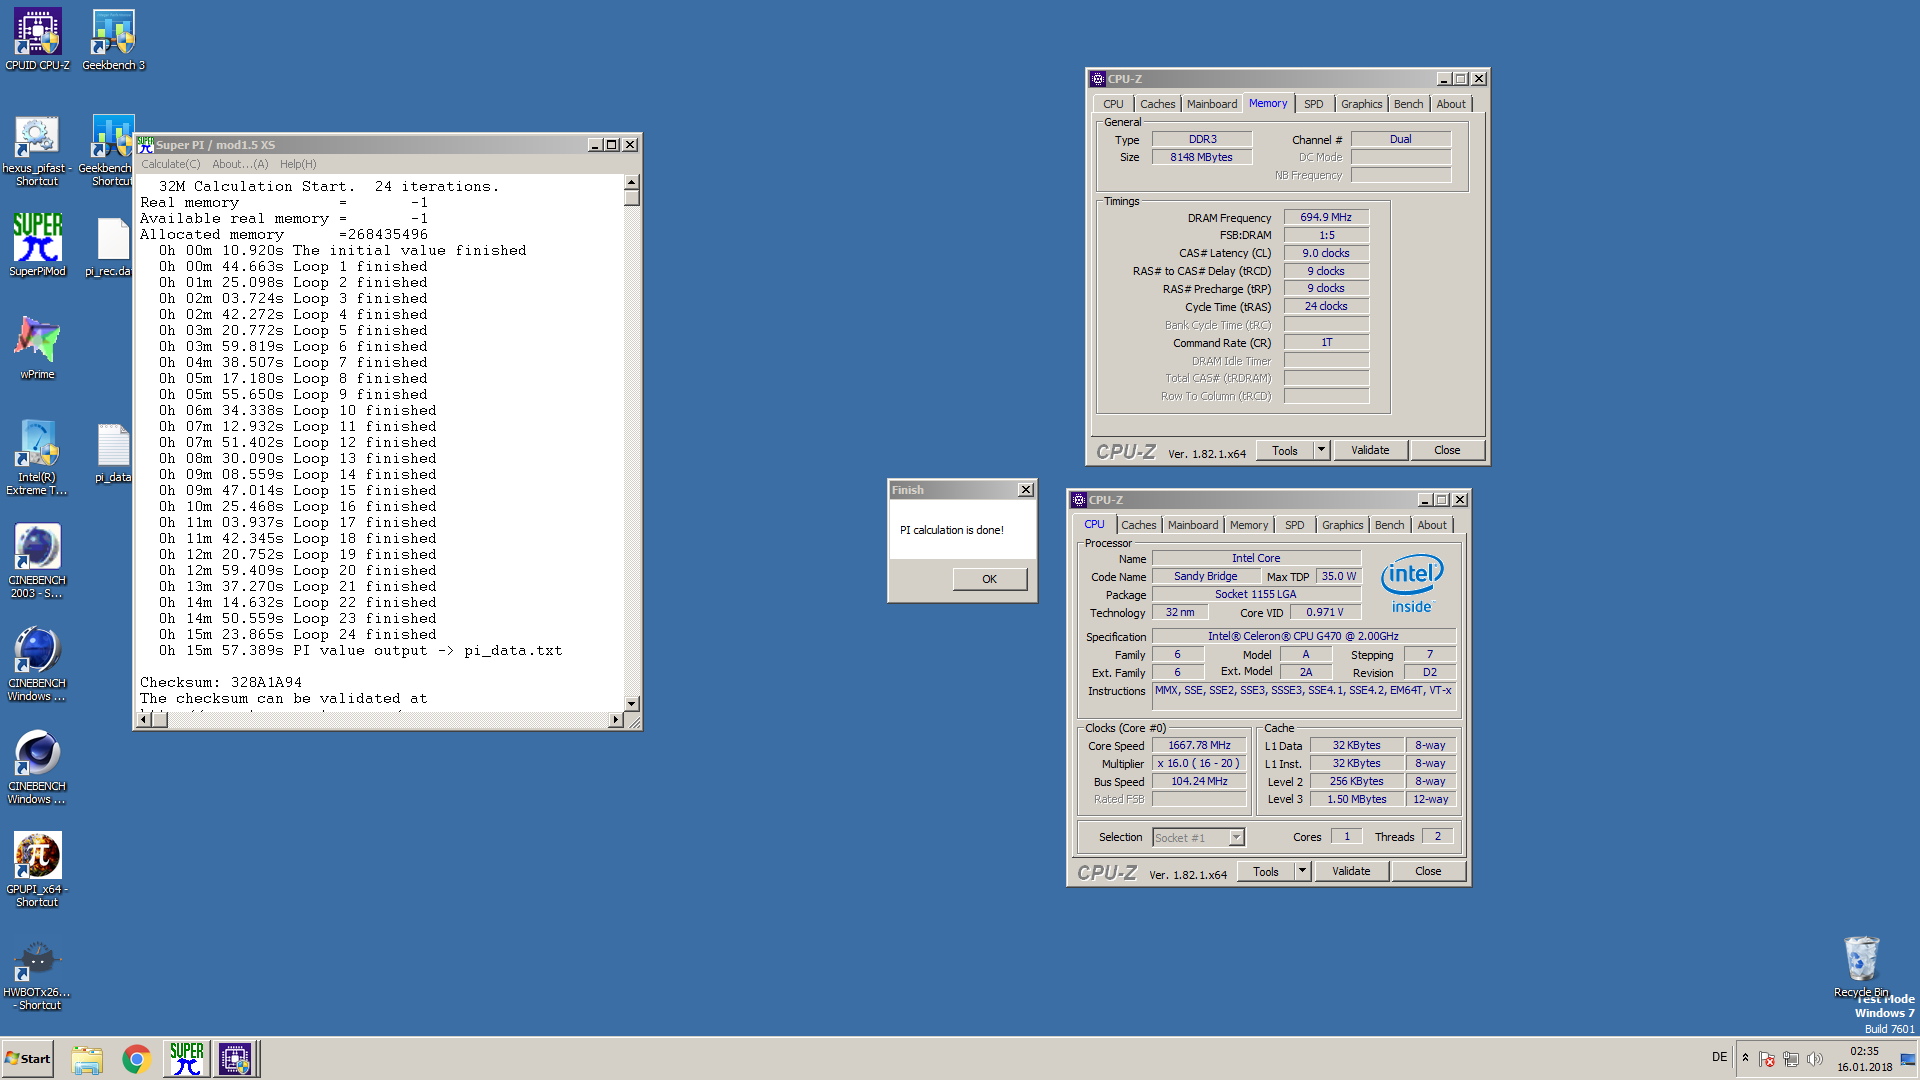
Task: Click the Core Speed 1667.78 MHz field
Action: (1199, 745)
